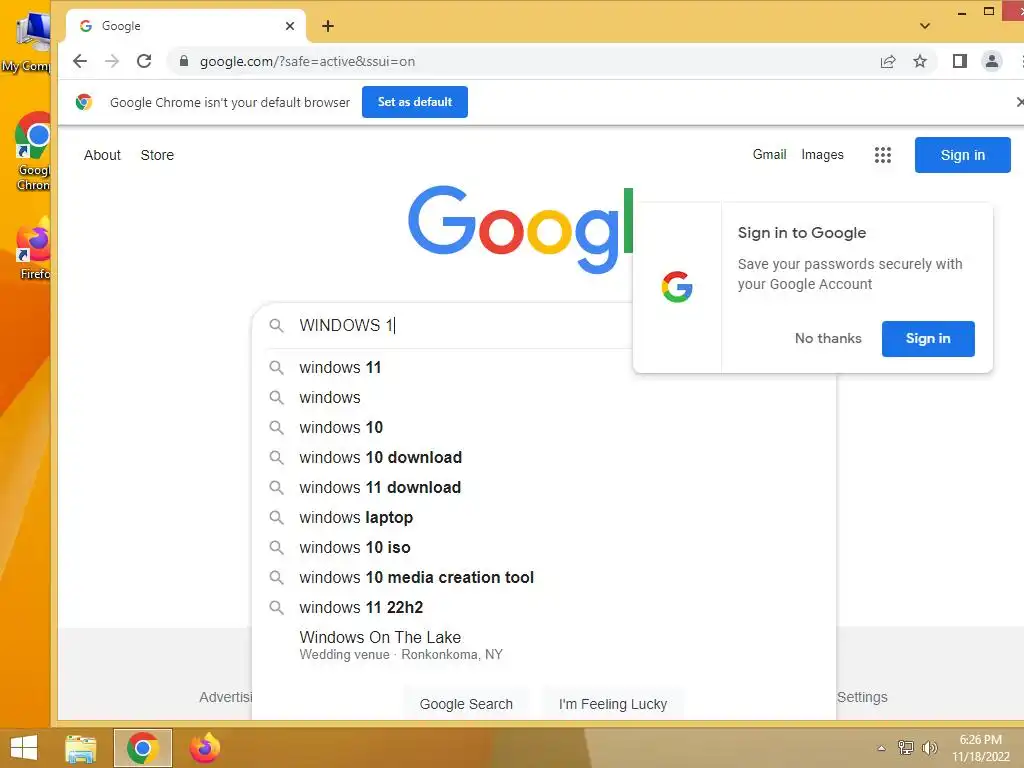This screenshot has width=1024, height=768.
Task: Click the padlock site info icon
Action: pyautogui.click(x=184, y=61)
